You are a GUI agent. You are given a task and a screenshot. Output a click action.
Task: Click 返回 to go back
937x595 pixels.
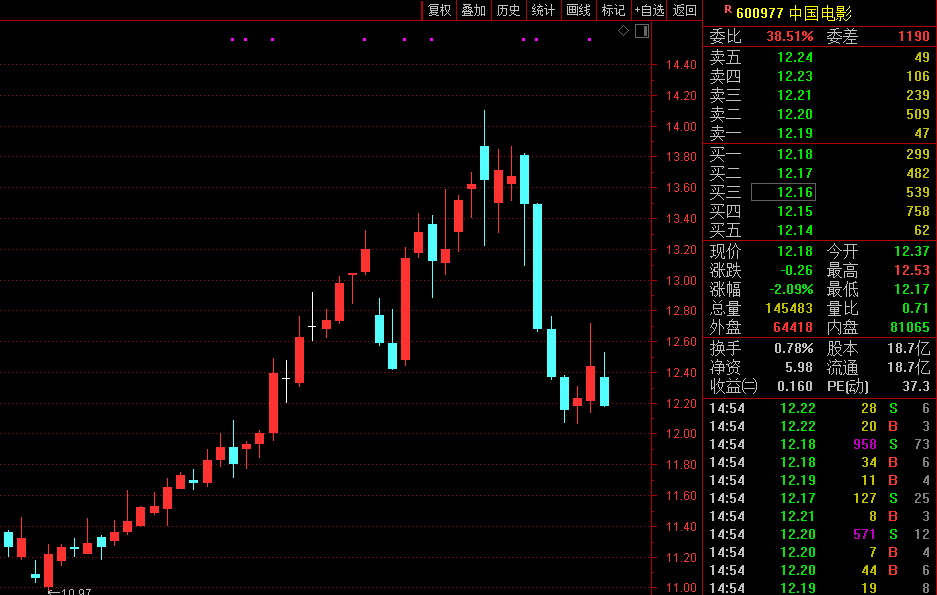pyautogui.click(x=685, y=11)
